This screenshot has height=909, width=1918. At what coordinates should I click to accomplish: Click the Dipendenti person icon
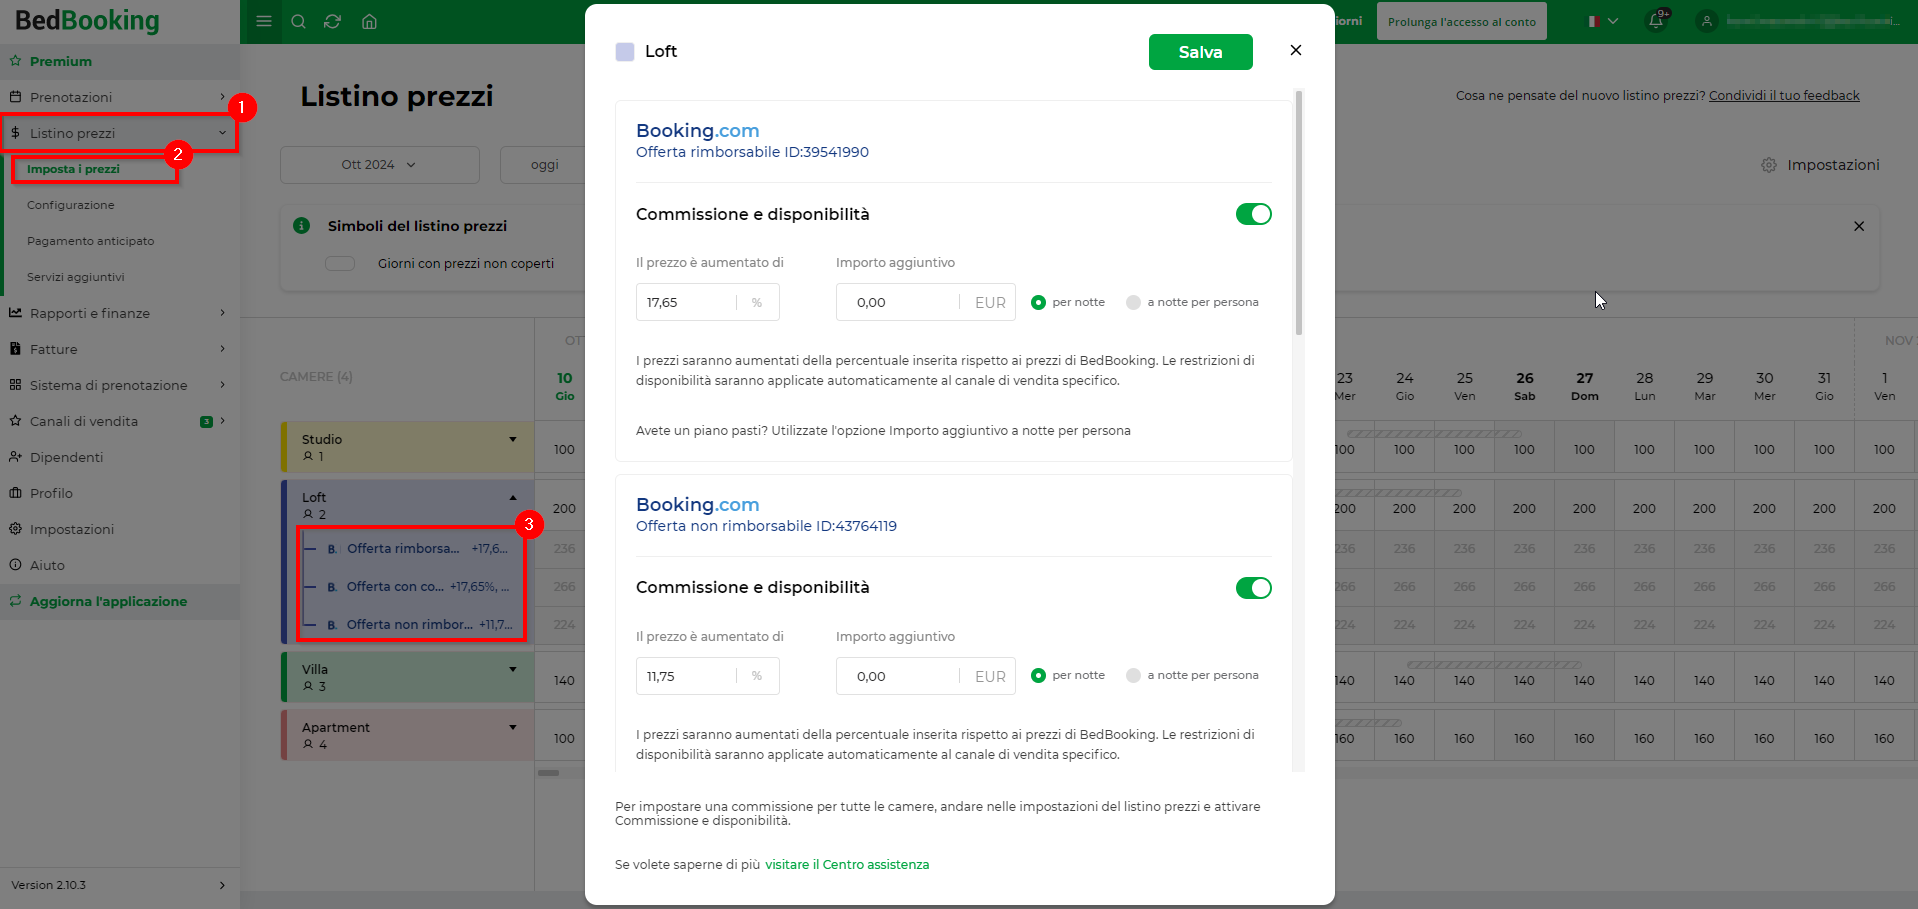coord(16,457)
